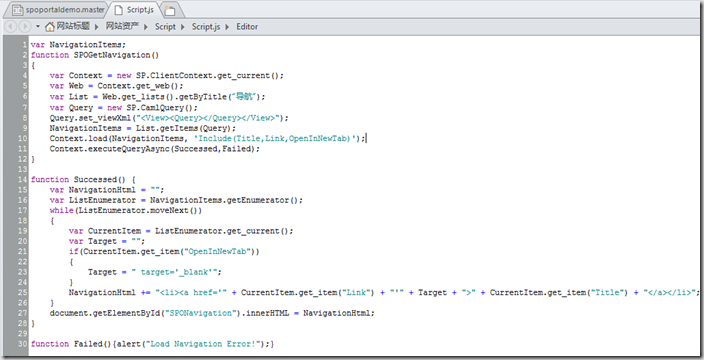Click 'Context.executeQueryAsync' on line 11

pos(110,149)
